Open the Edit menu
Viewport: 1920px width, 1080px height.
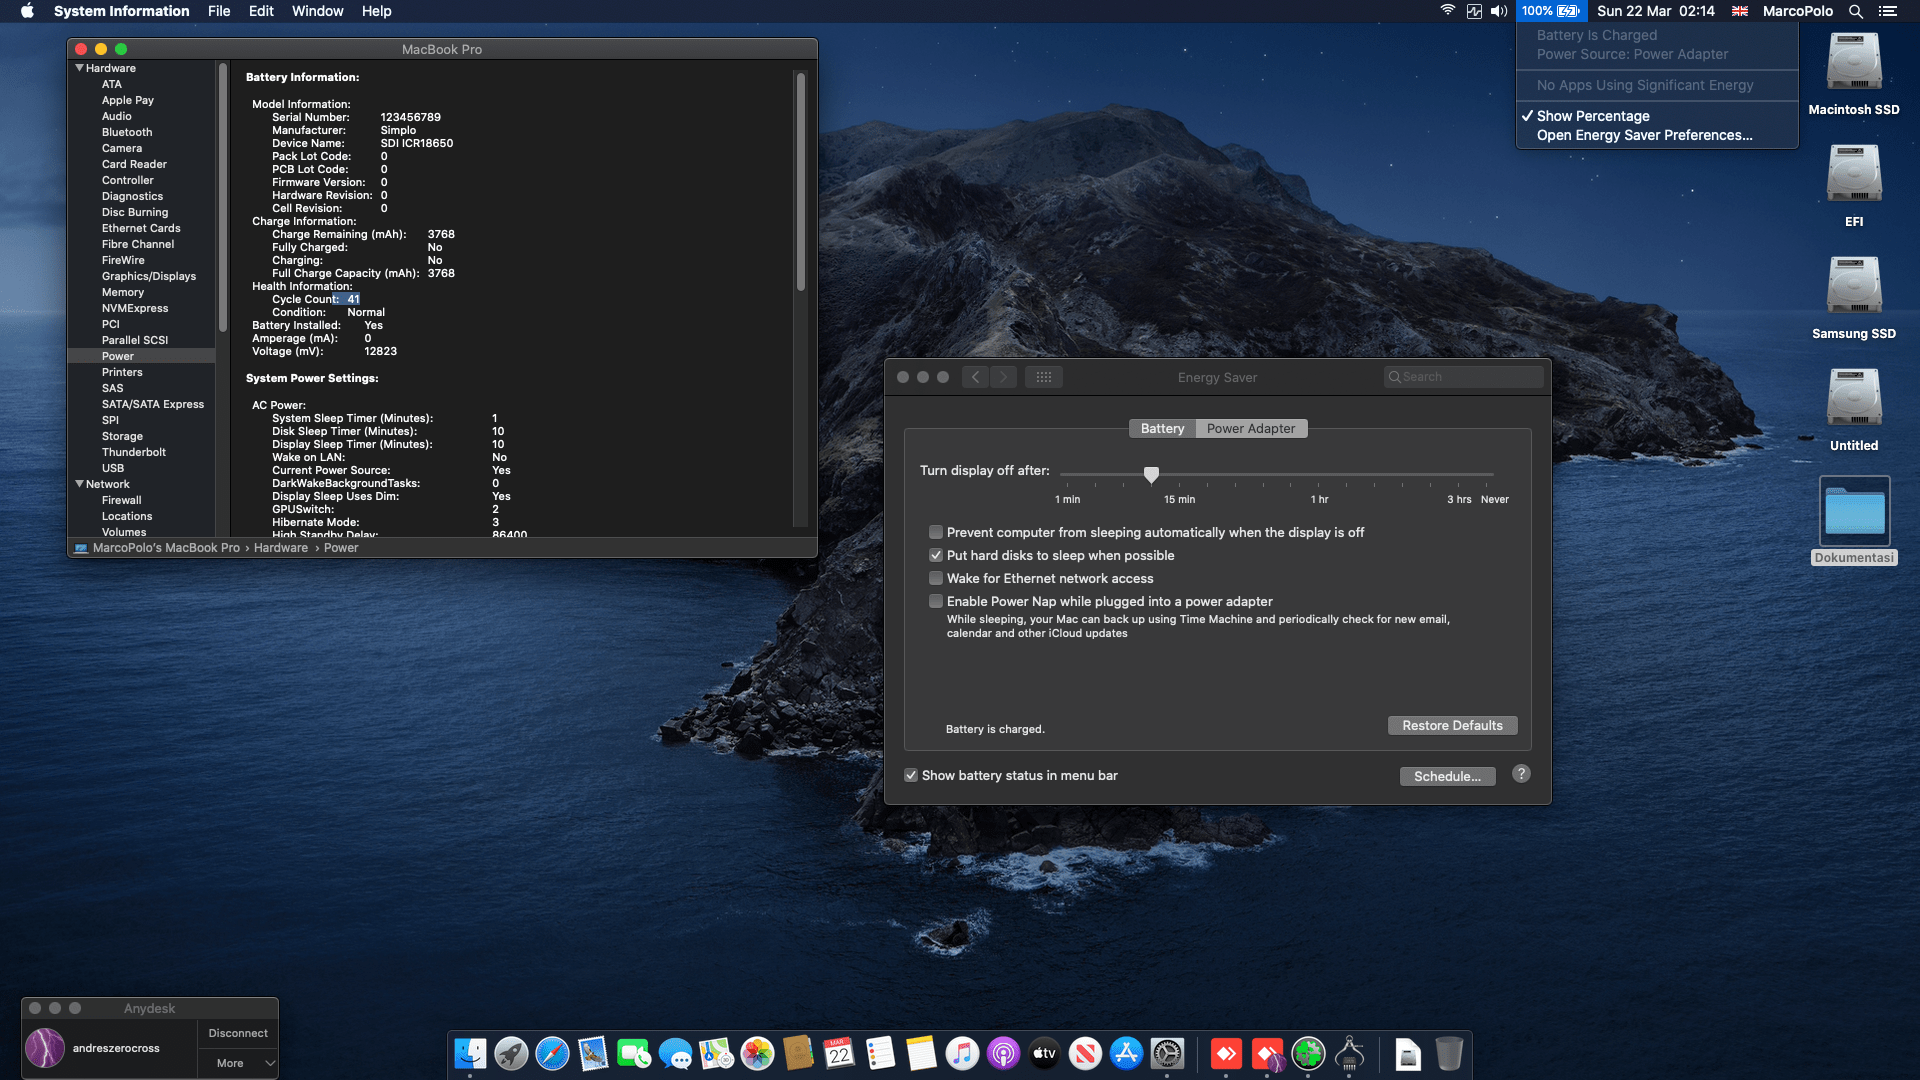[261, 11]
